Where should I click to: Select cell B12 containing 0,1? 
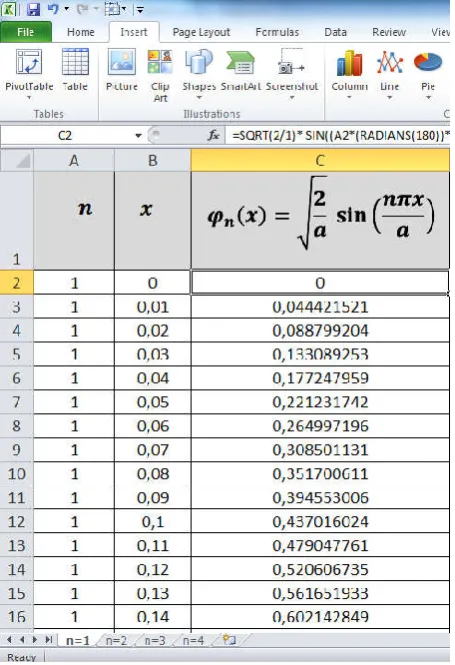153,521
